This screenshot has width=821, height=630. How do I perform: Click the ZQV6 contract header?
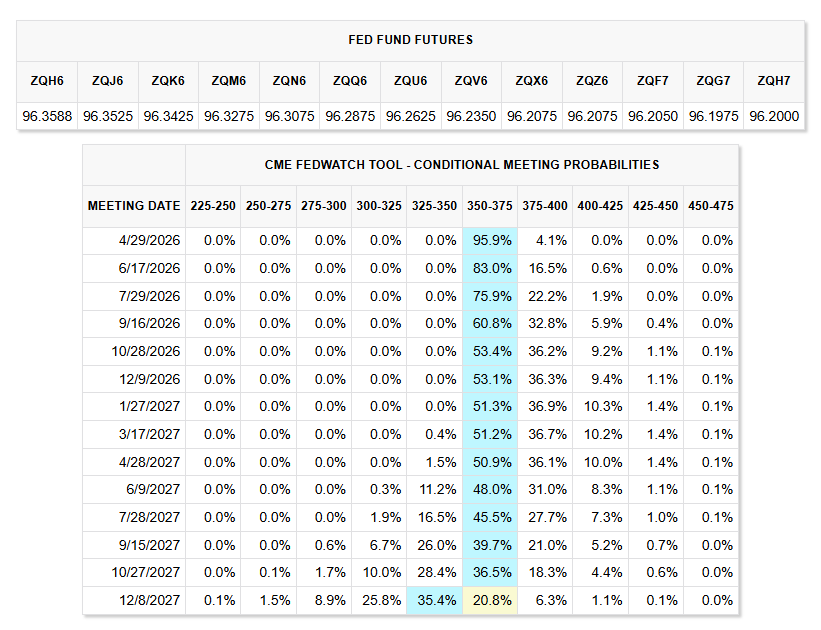471,81
